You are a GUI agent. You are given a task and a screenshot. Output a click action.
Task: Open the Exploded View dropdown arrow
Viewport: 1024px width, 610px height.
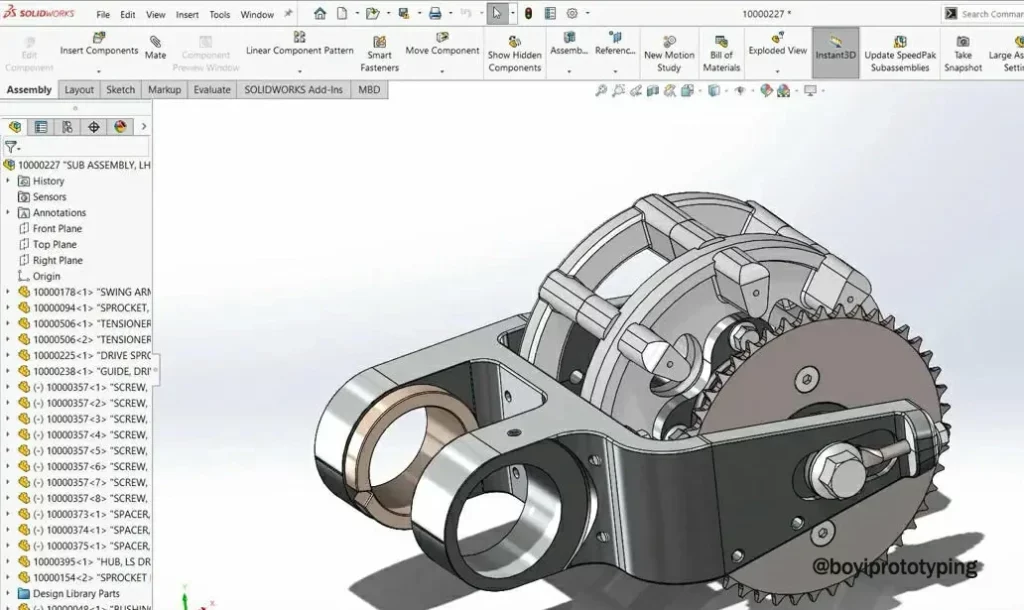click(778, 71)
